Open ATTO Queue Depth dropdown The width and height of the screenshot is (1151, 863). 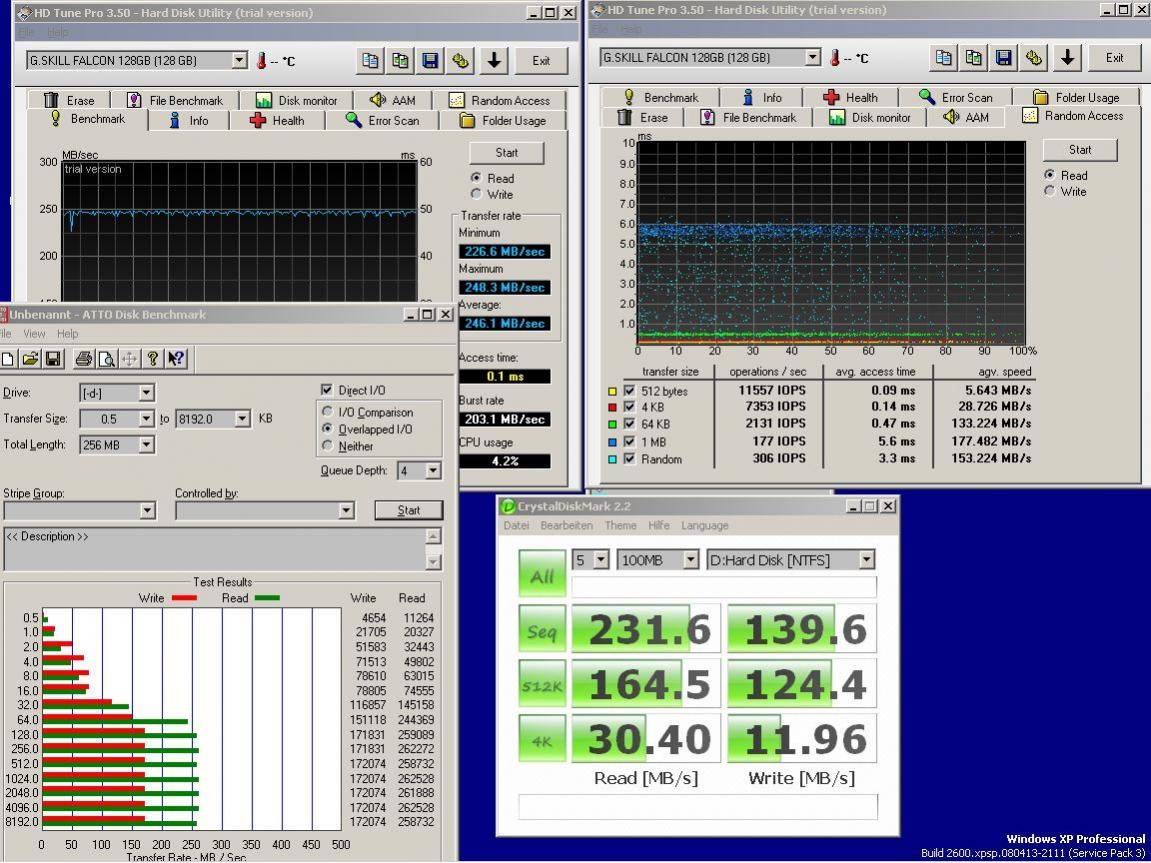click(x=434, y=470)
